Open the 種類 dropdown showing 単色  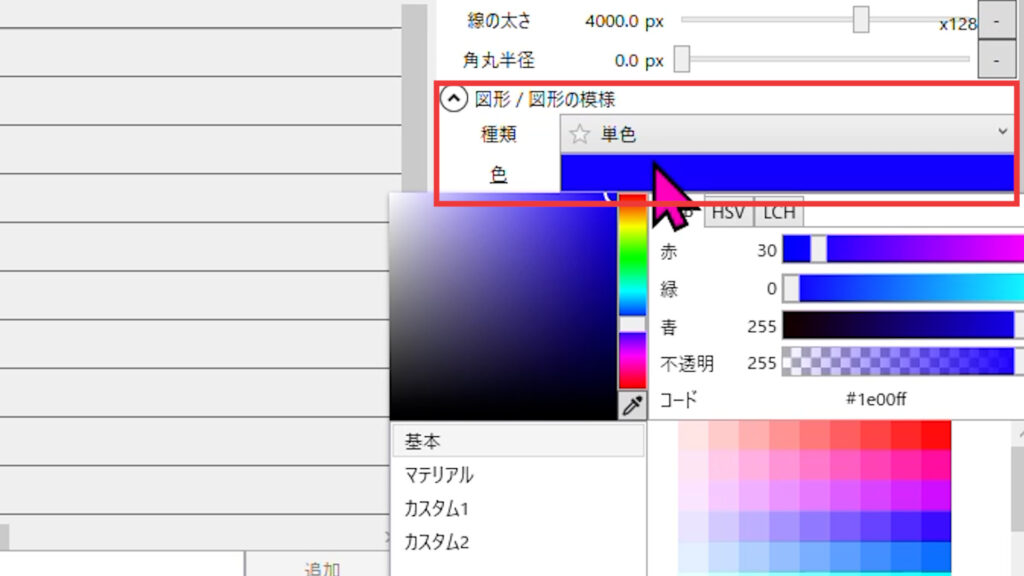click(x=788, y=134)
